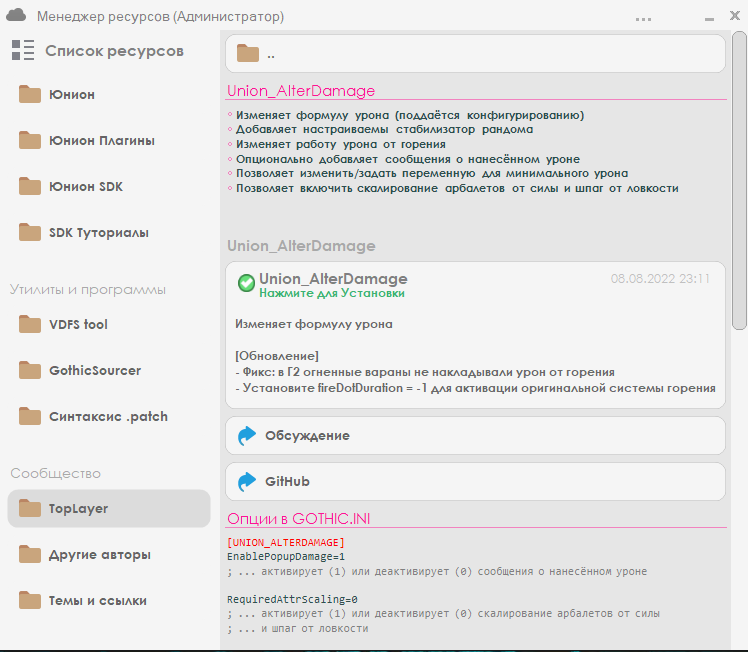Viewport: 748px width, 652px height.
Task: Click the vertical scrollbar thumb
Action: (x=739, y=180)
